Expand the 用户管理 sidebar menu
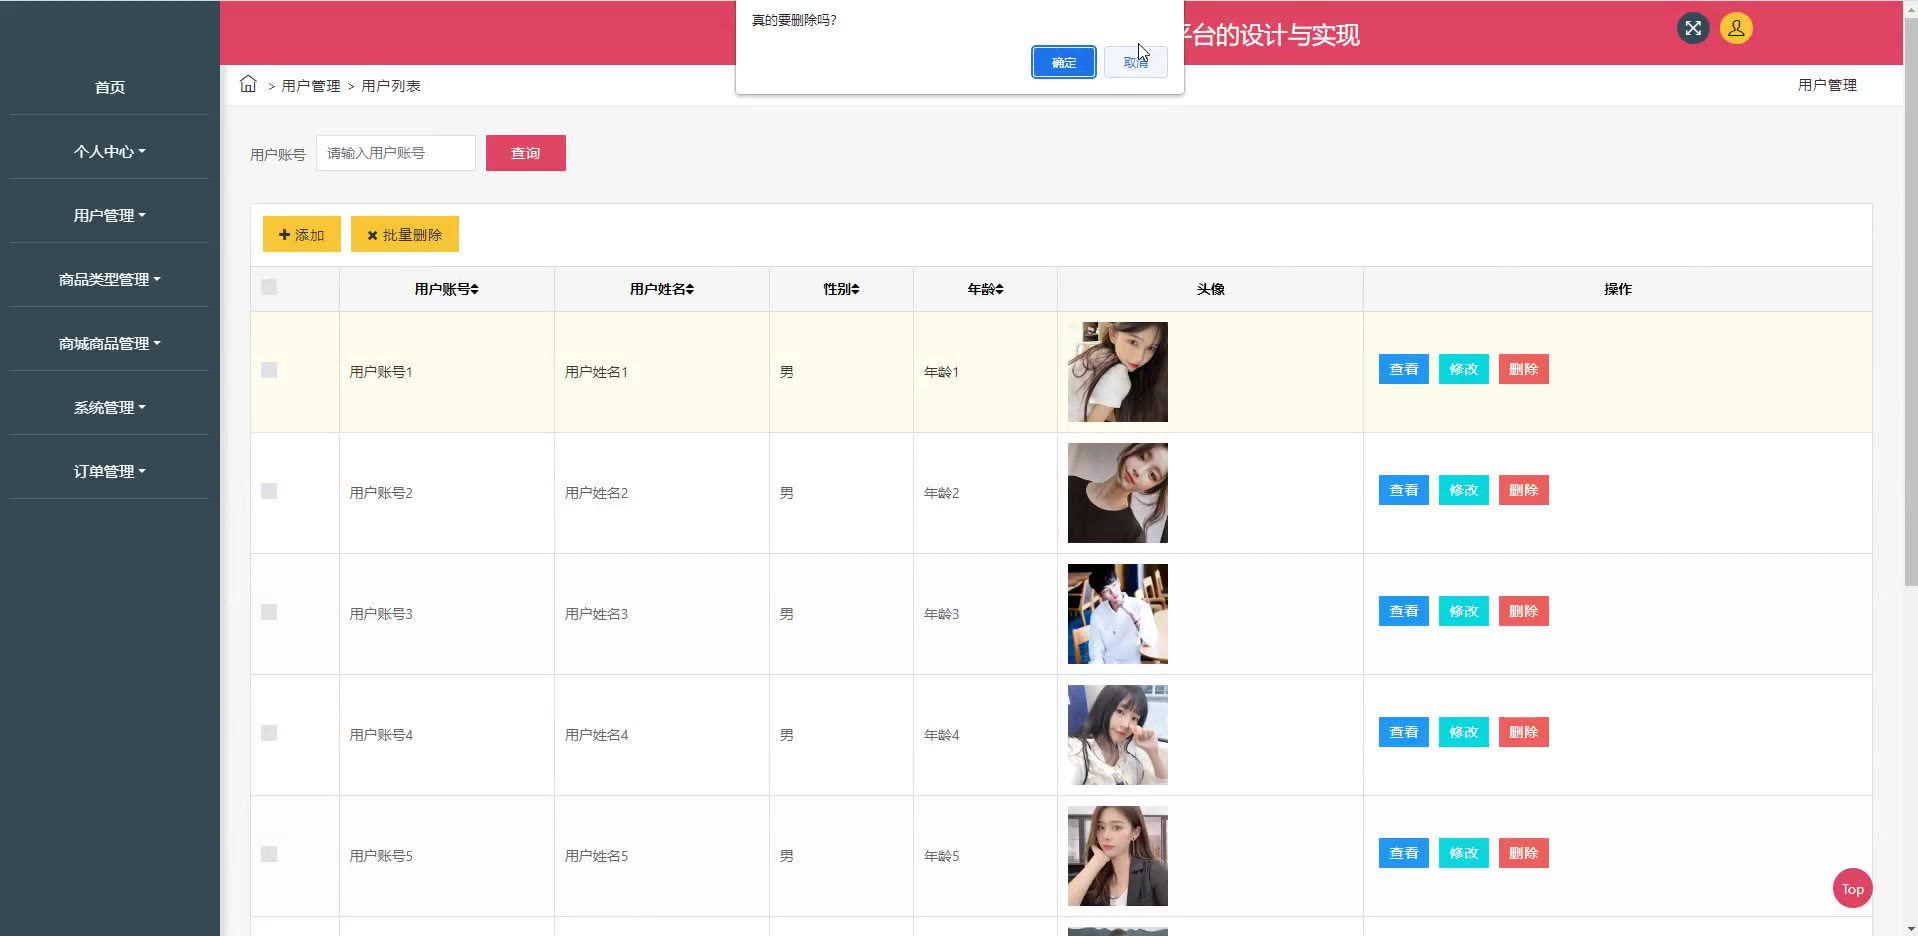 110,215
